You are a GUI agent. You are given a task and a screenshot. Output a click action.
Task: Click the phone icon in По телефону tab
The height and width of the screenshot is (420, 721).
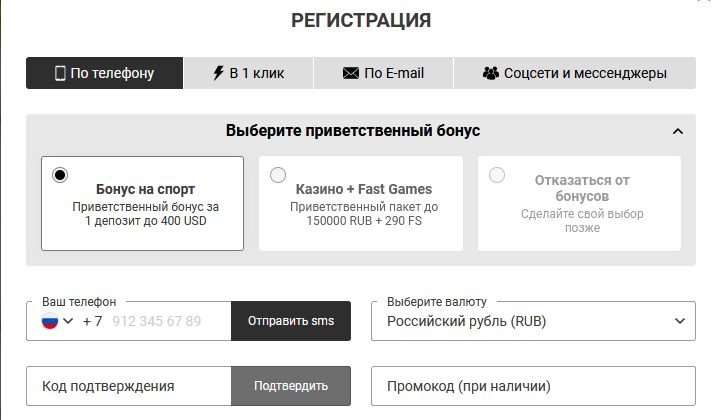59,73
